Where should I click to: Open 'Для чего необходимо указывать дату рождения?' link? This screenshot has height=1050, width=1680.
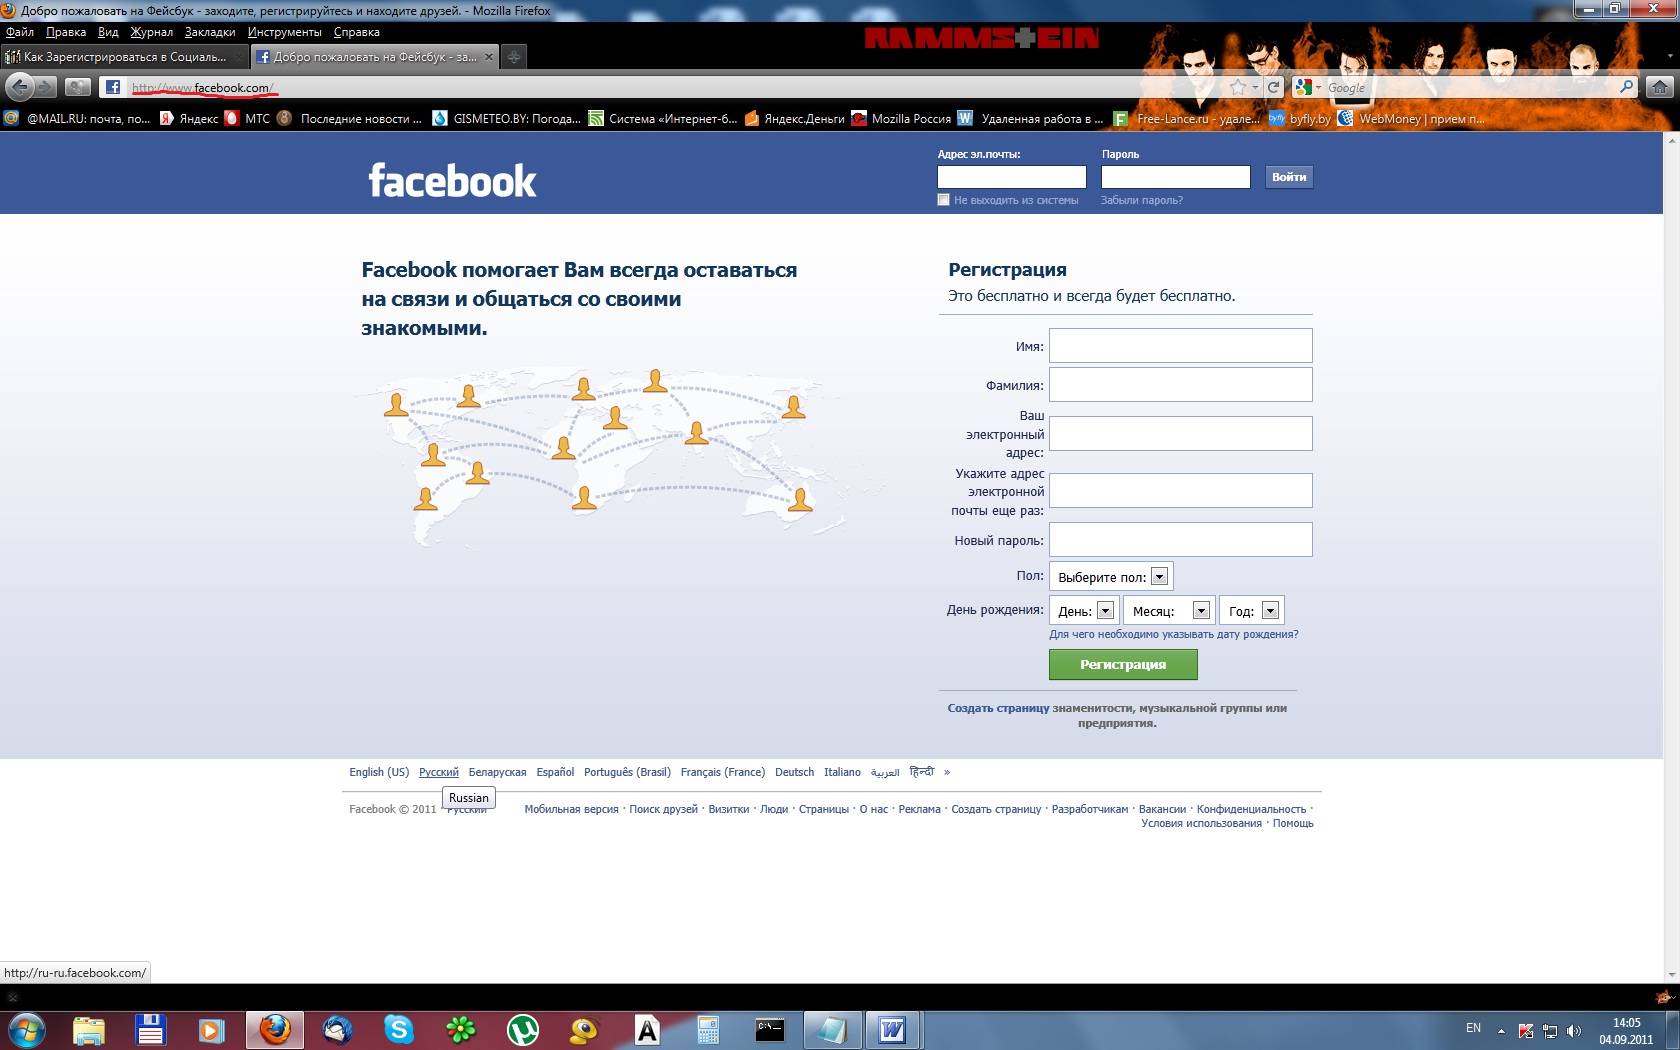point(1174,634)
